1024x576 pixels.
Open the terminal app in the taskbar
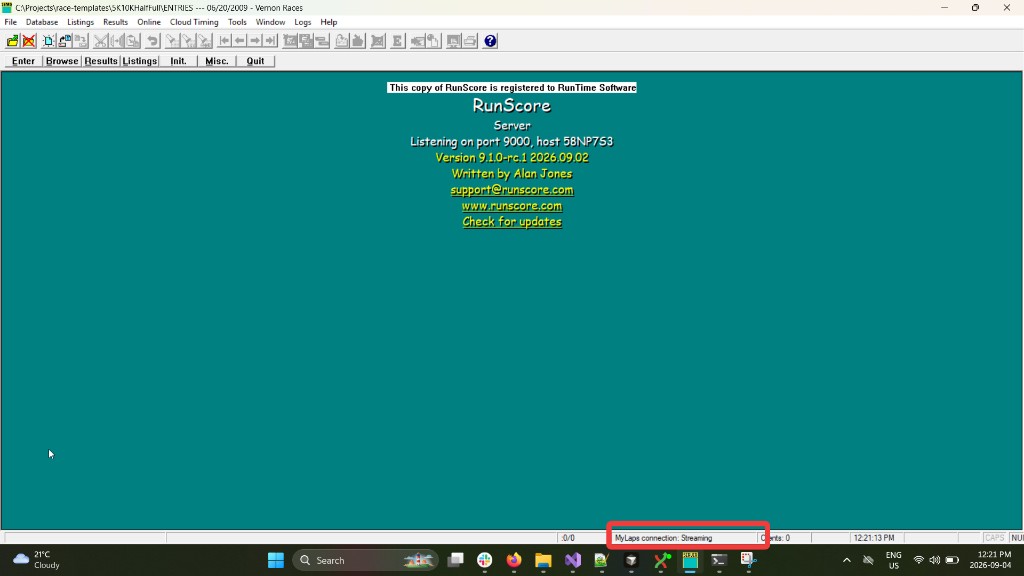(x=719, y=560)
